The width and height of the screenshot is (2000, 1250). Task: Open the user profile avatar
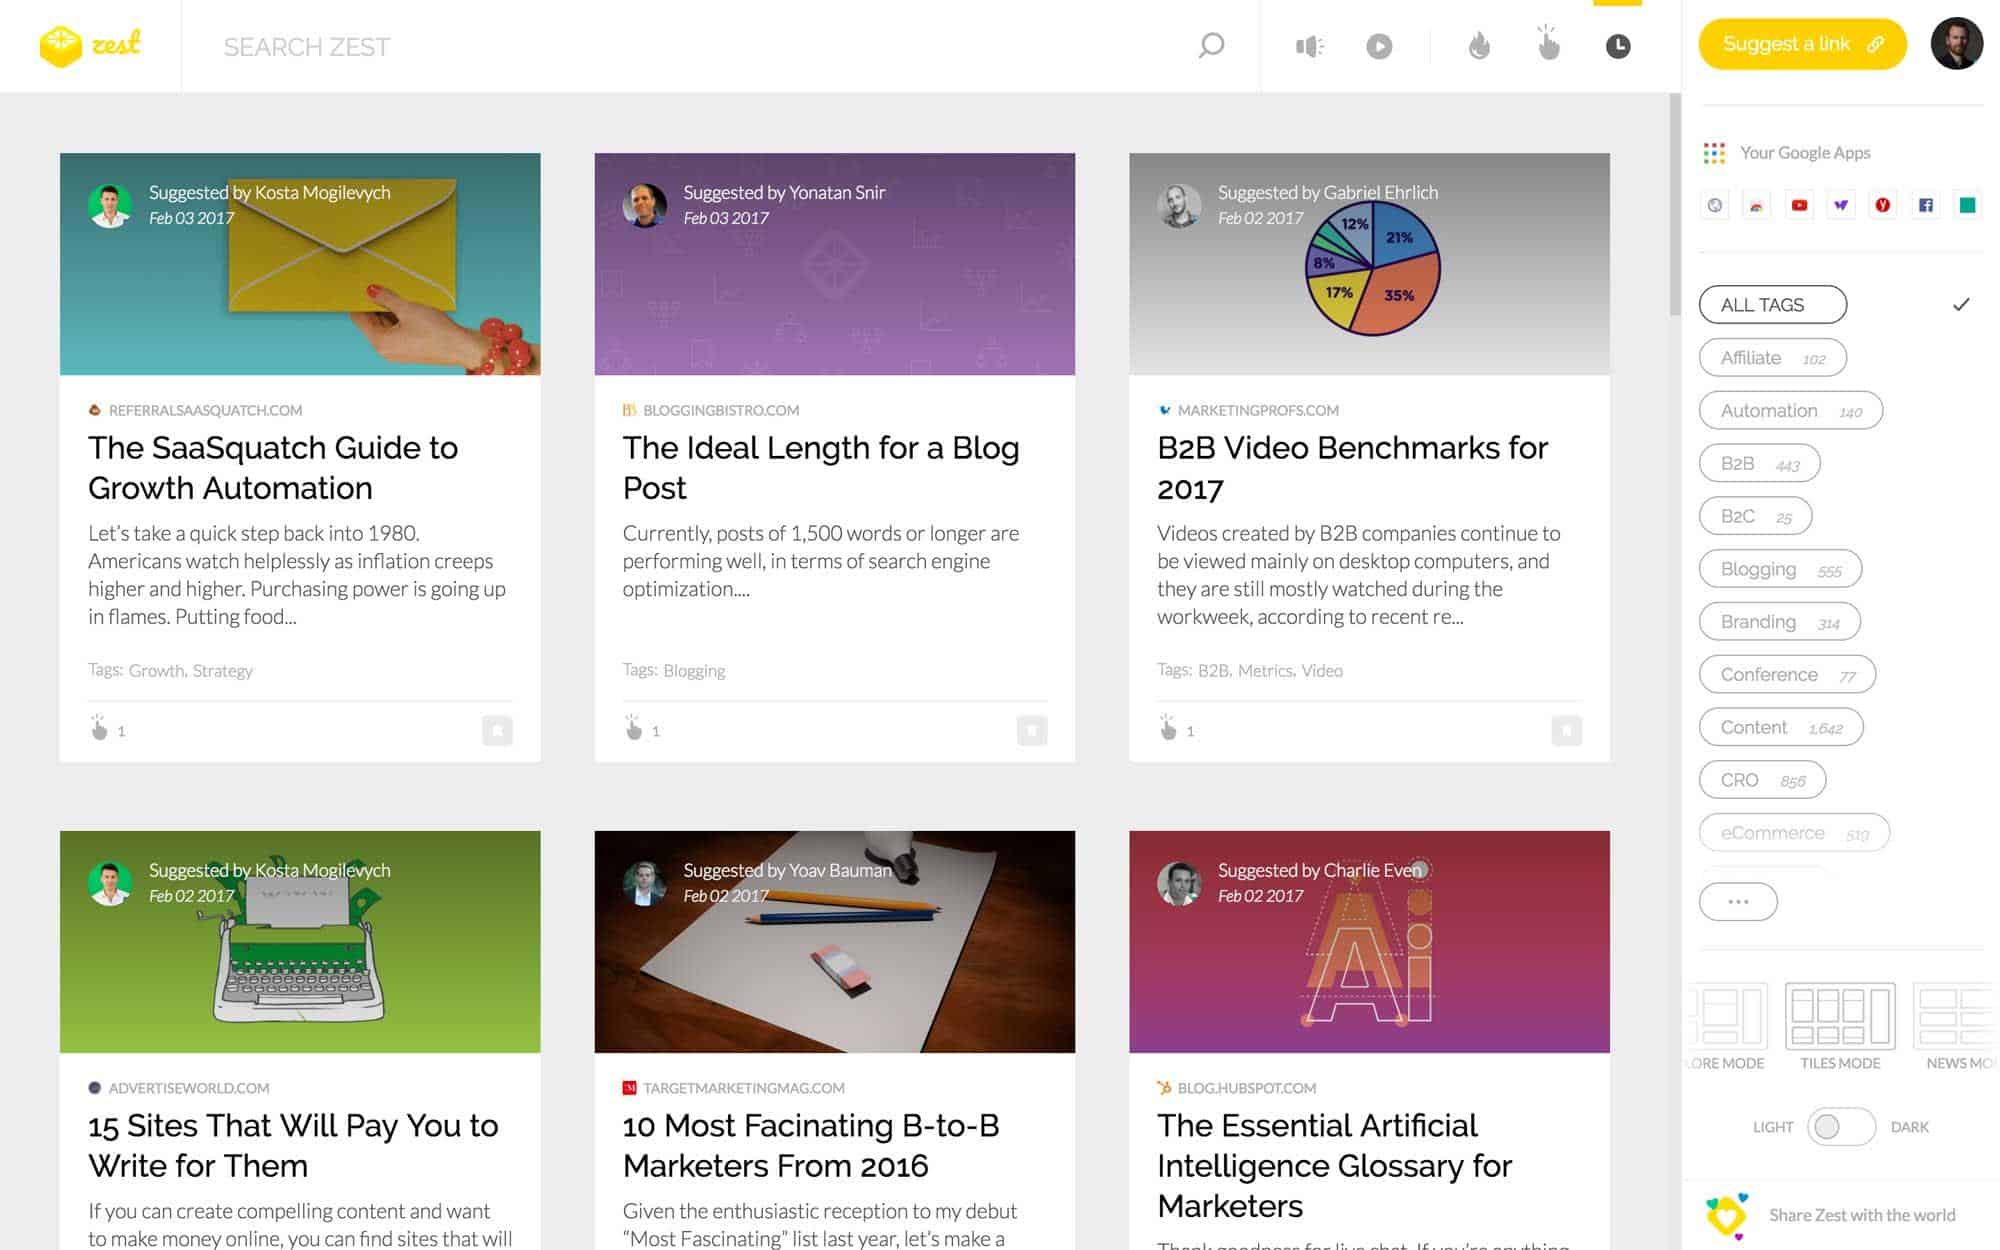[1956, 44]
